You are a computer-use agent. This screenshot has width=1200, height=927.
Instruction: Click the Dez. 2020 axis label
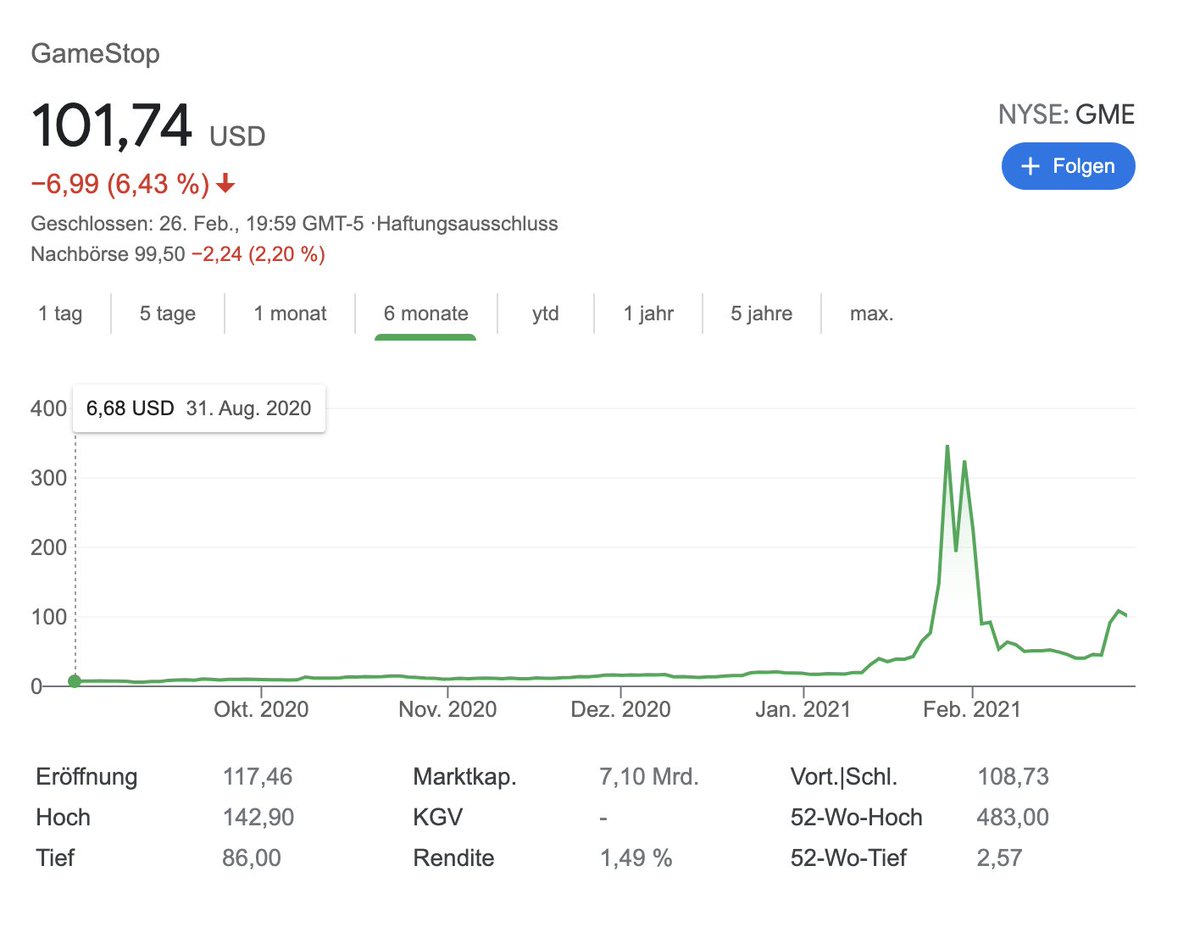622,709
